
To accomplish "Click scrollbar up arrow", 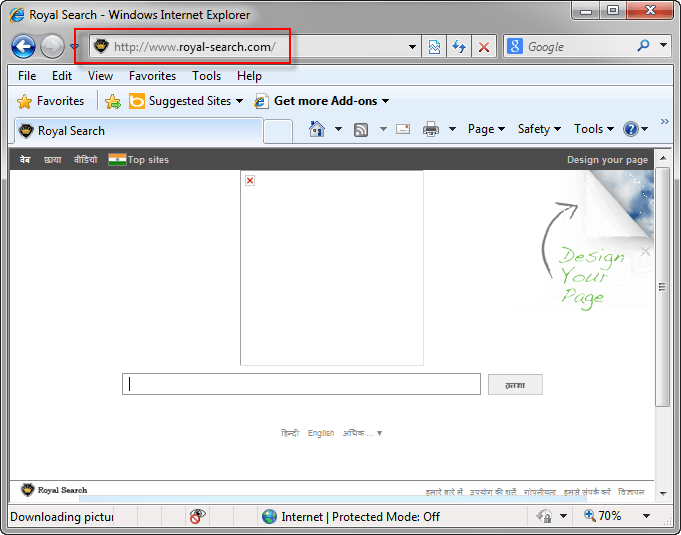I will click(663, 158).
